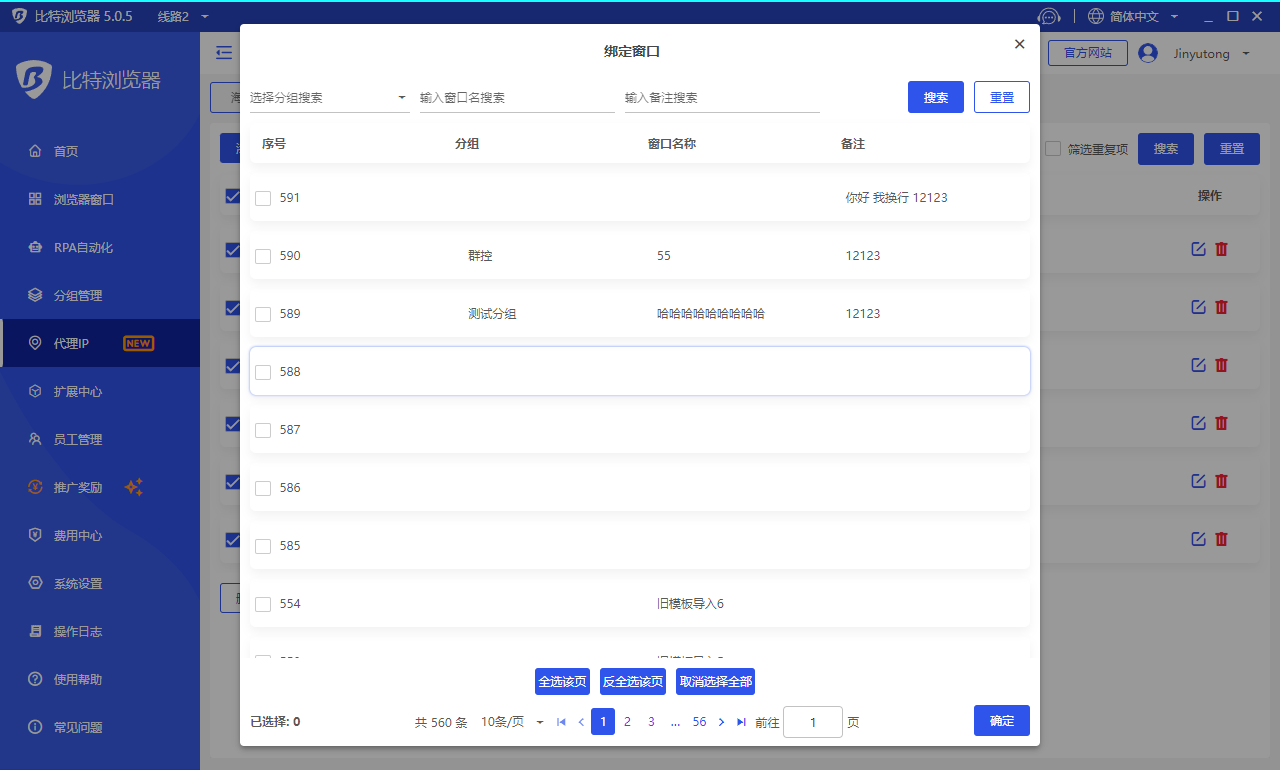Viewport: 1280px width, 770px height.
Task: Click the 全选该页 button
Action: click(562, 682)
